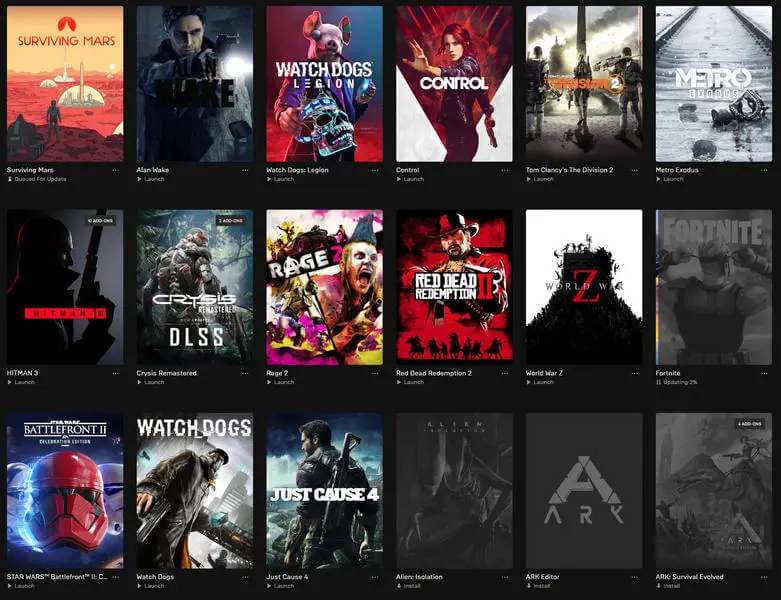Click the 'HITMAN 3' title text
Viewport: 781px width, 600px height.
click(x=22, y=373)
